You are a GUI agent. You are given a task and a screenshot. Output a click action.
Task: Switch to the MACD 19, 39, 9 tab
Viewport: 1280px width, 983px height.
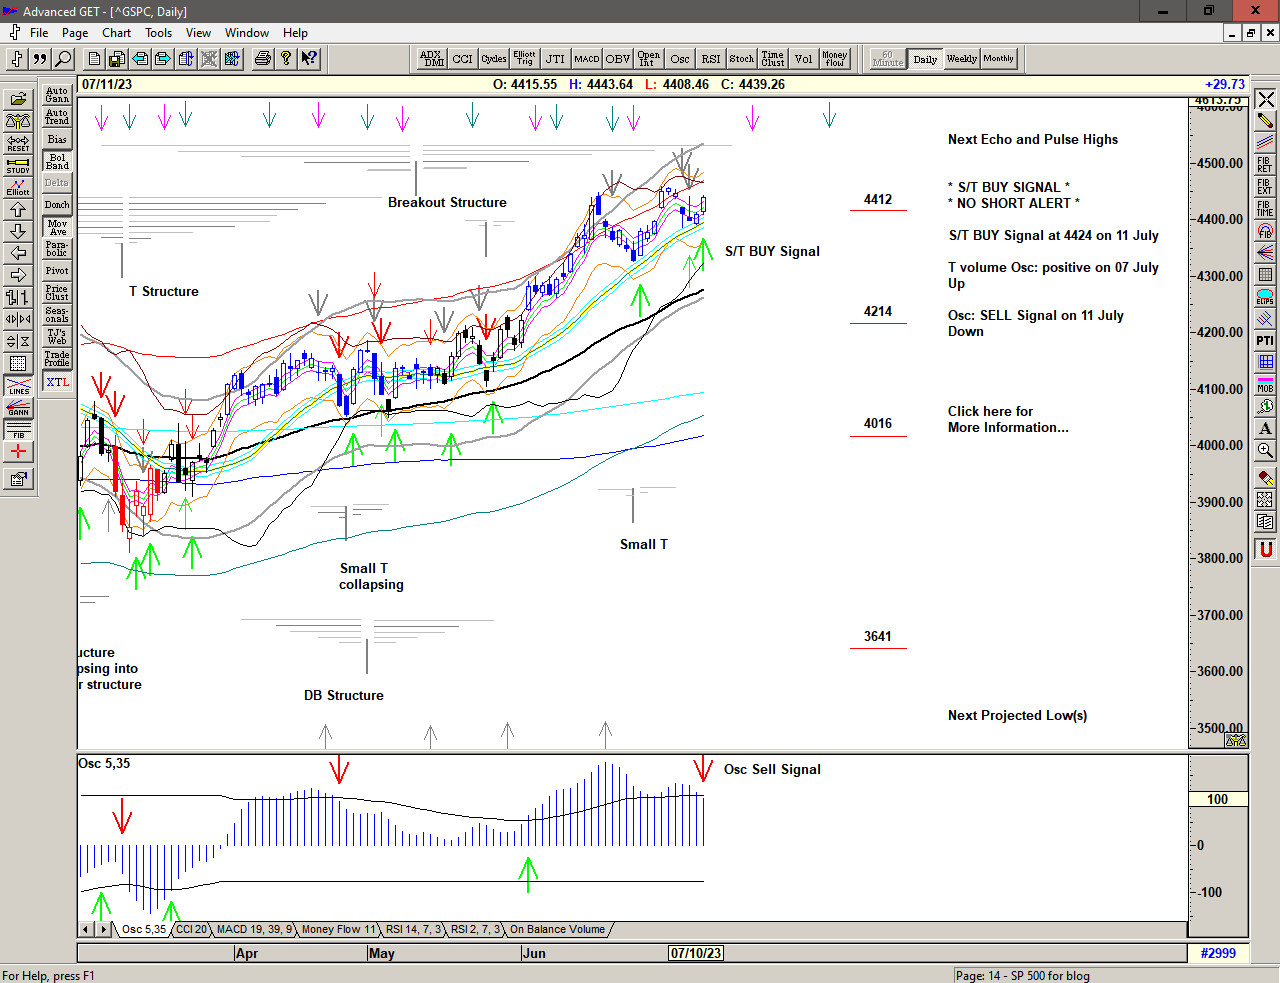pos(254,929)
